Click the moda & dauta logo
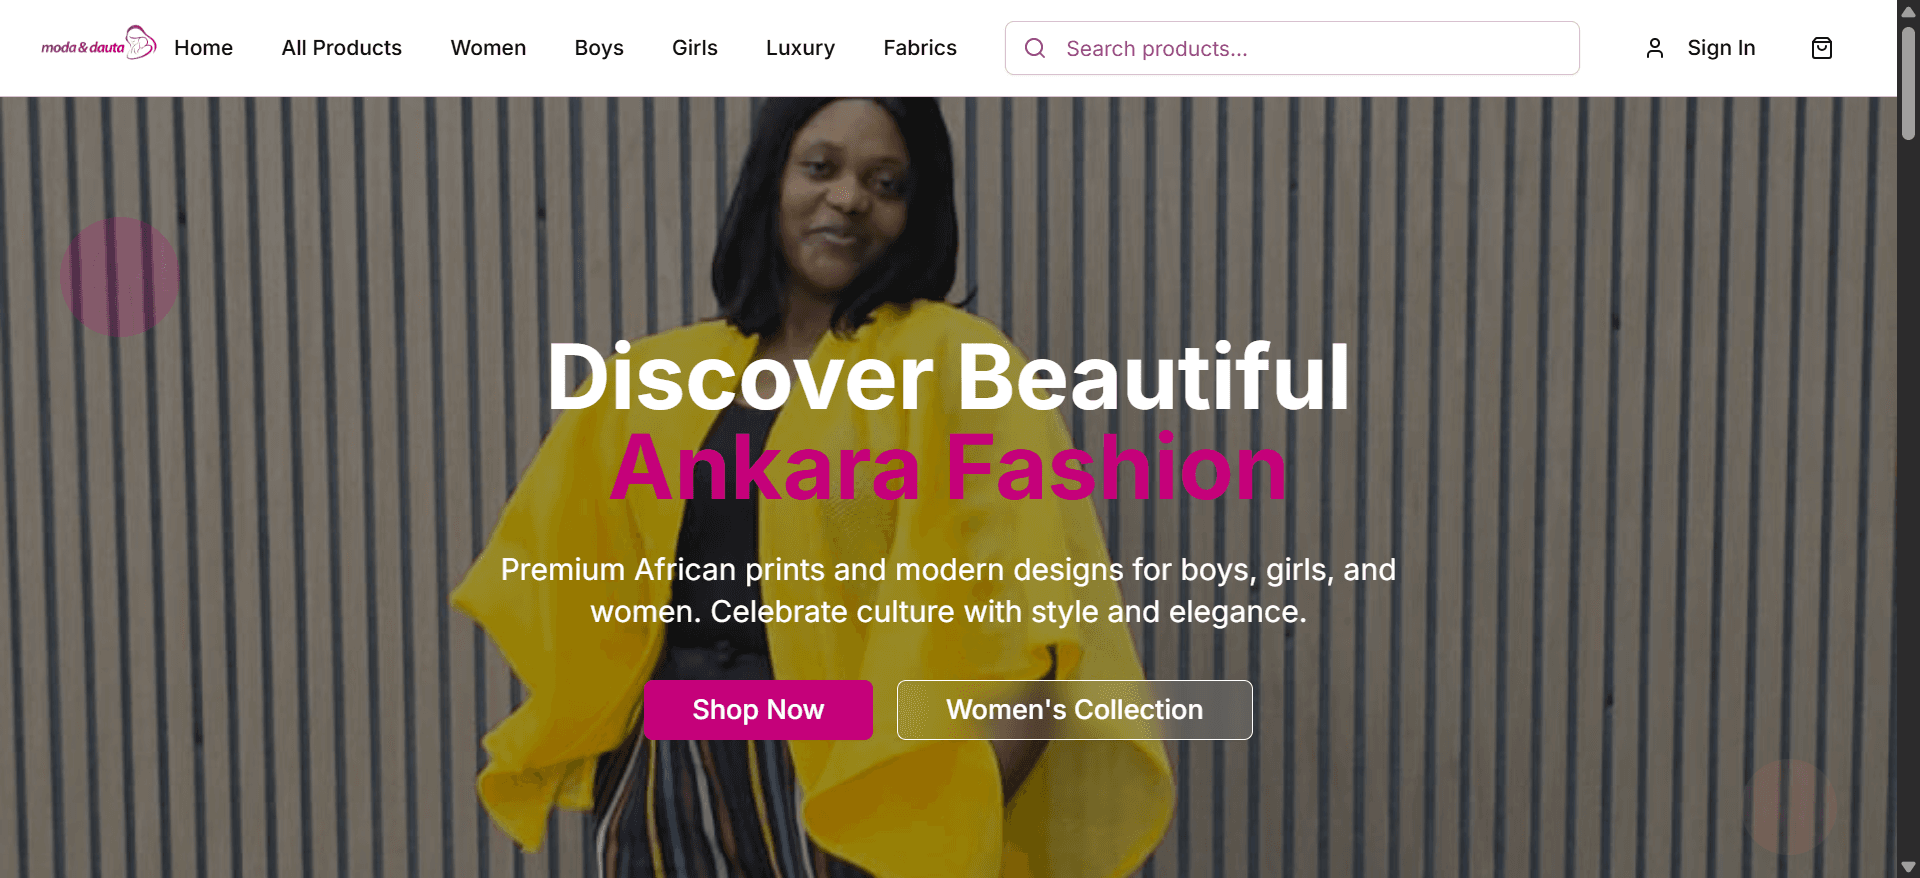Image resolution: width=1920 pixels, height=878 pixels. coord(98,45)
